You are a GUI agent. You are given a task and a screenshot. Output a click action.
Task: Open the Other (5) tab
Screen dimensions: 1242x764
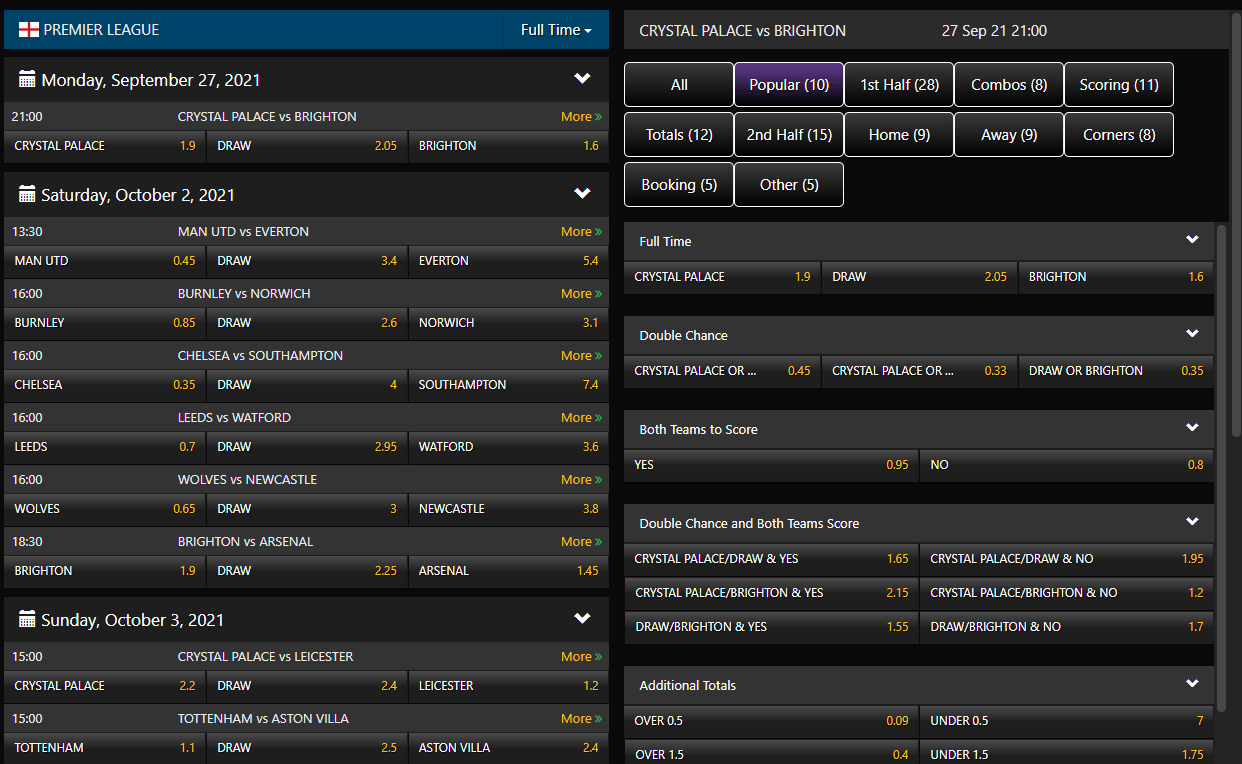pyautogui.click(x=789, y=185)
